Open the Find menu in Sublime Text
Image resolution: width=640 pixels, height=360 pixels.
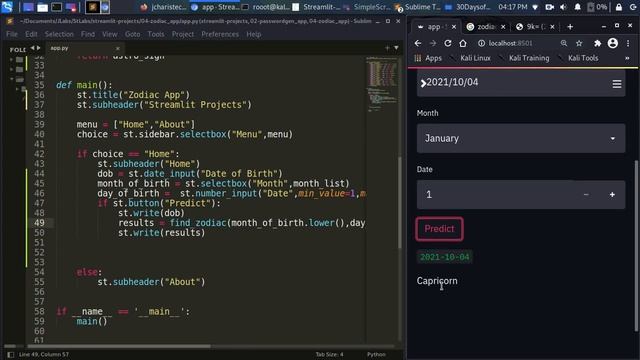tap(88, 34)
